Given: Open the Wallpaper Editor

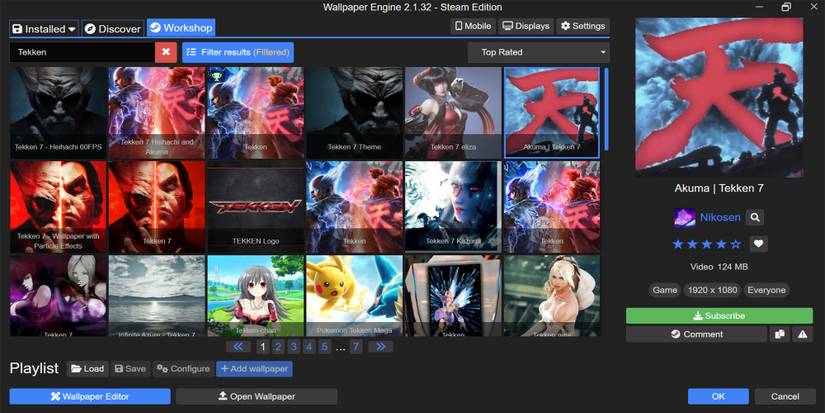Looking at the screenshot, I should pyautogui.click(x=90, y=397).
